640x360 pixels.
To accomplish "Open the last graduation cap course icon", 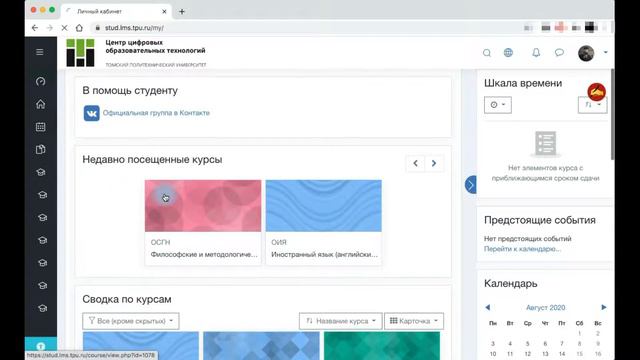I will tap(42, 308).
